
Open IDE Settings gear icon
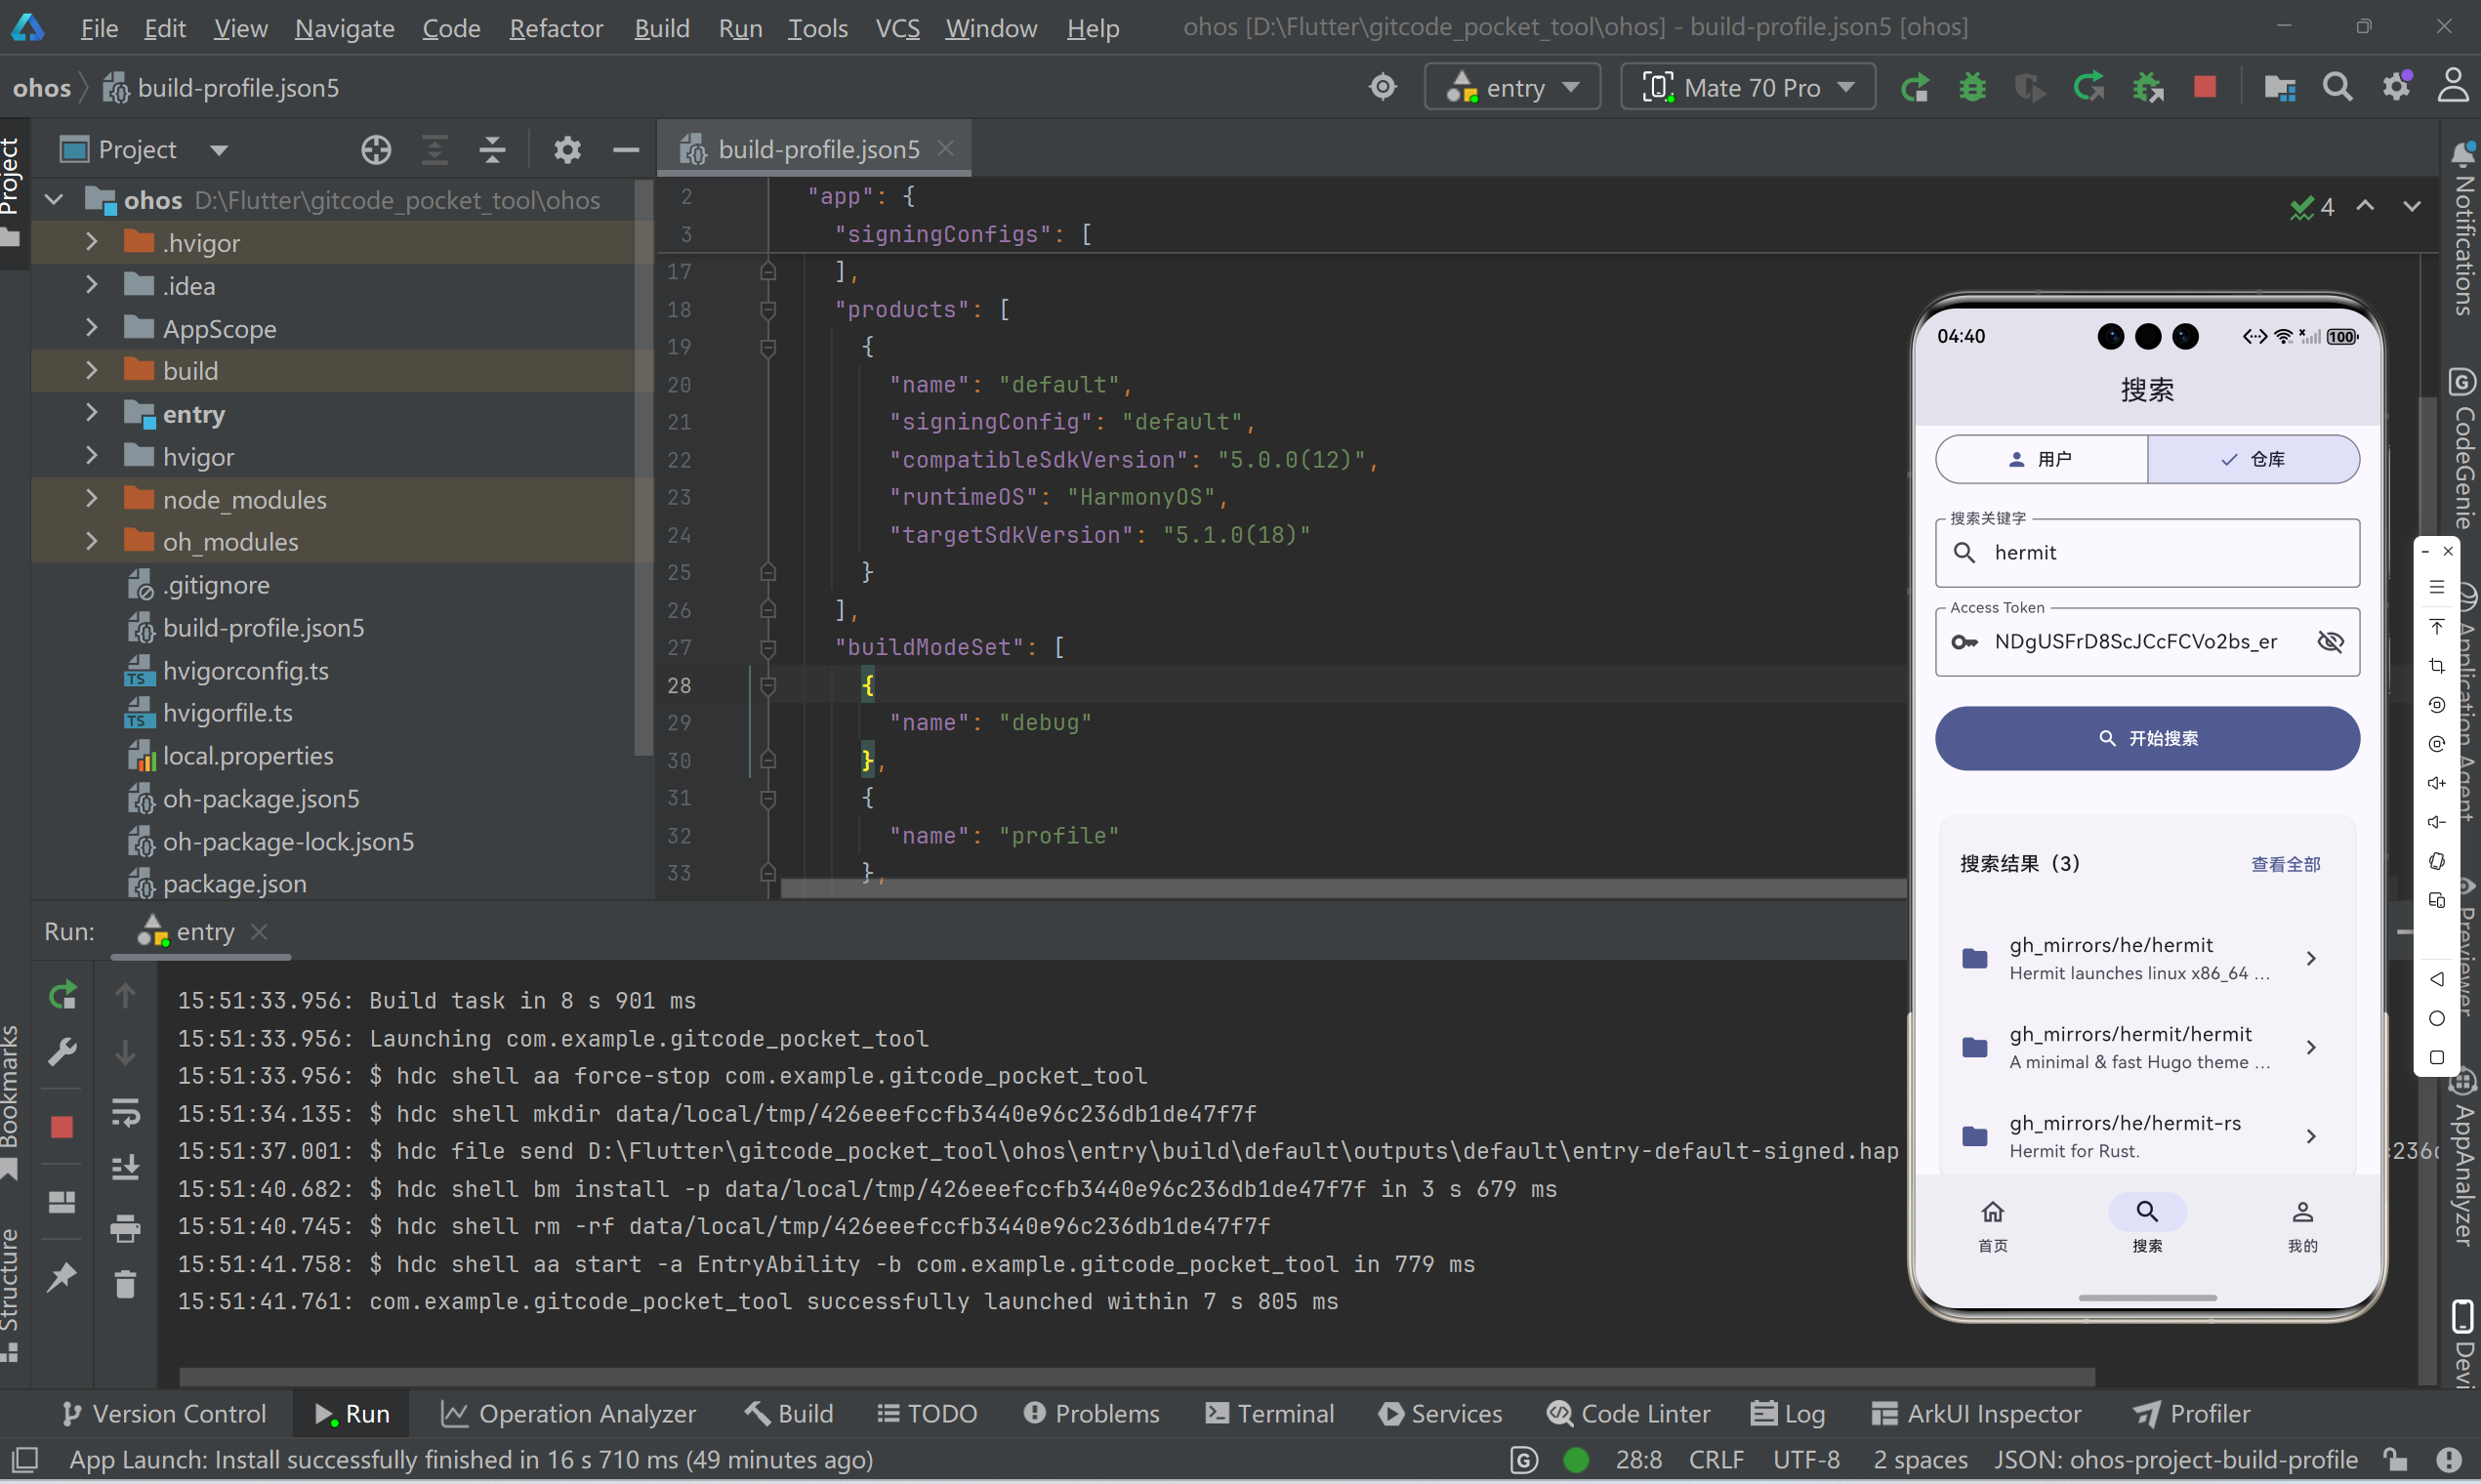coord(2397,87)
